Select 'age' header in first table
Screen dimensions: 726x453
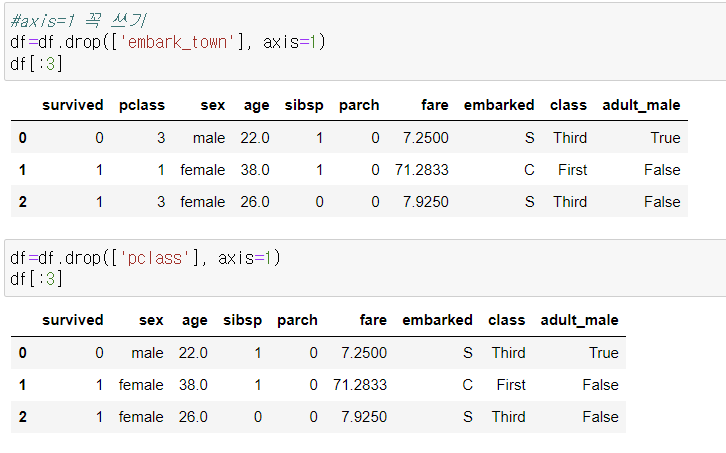(257, 106)
